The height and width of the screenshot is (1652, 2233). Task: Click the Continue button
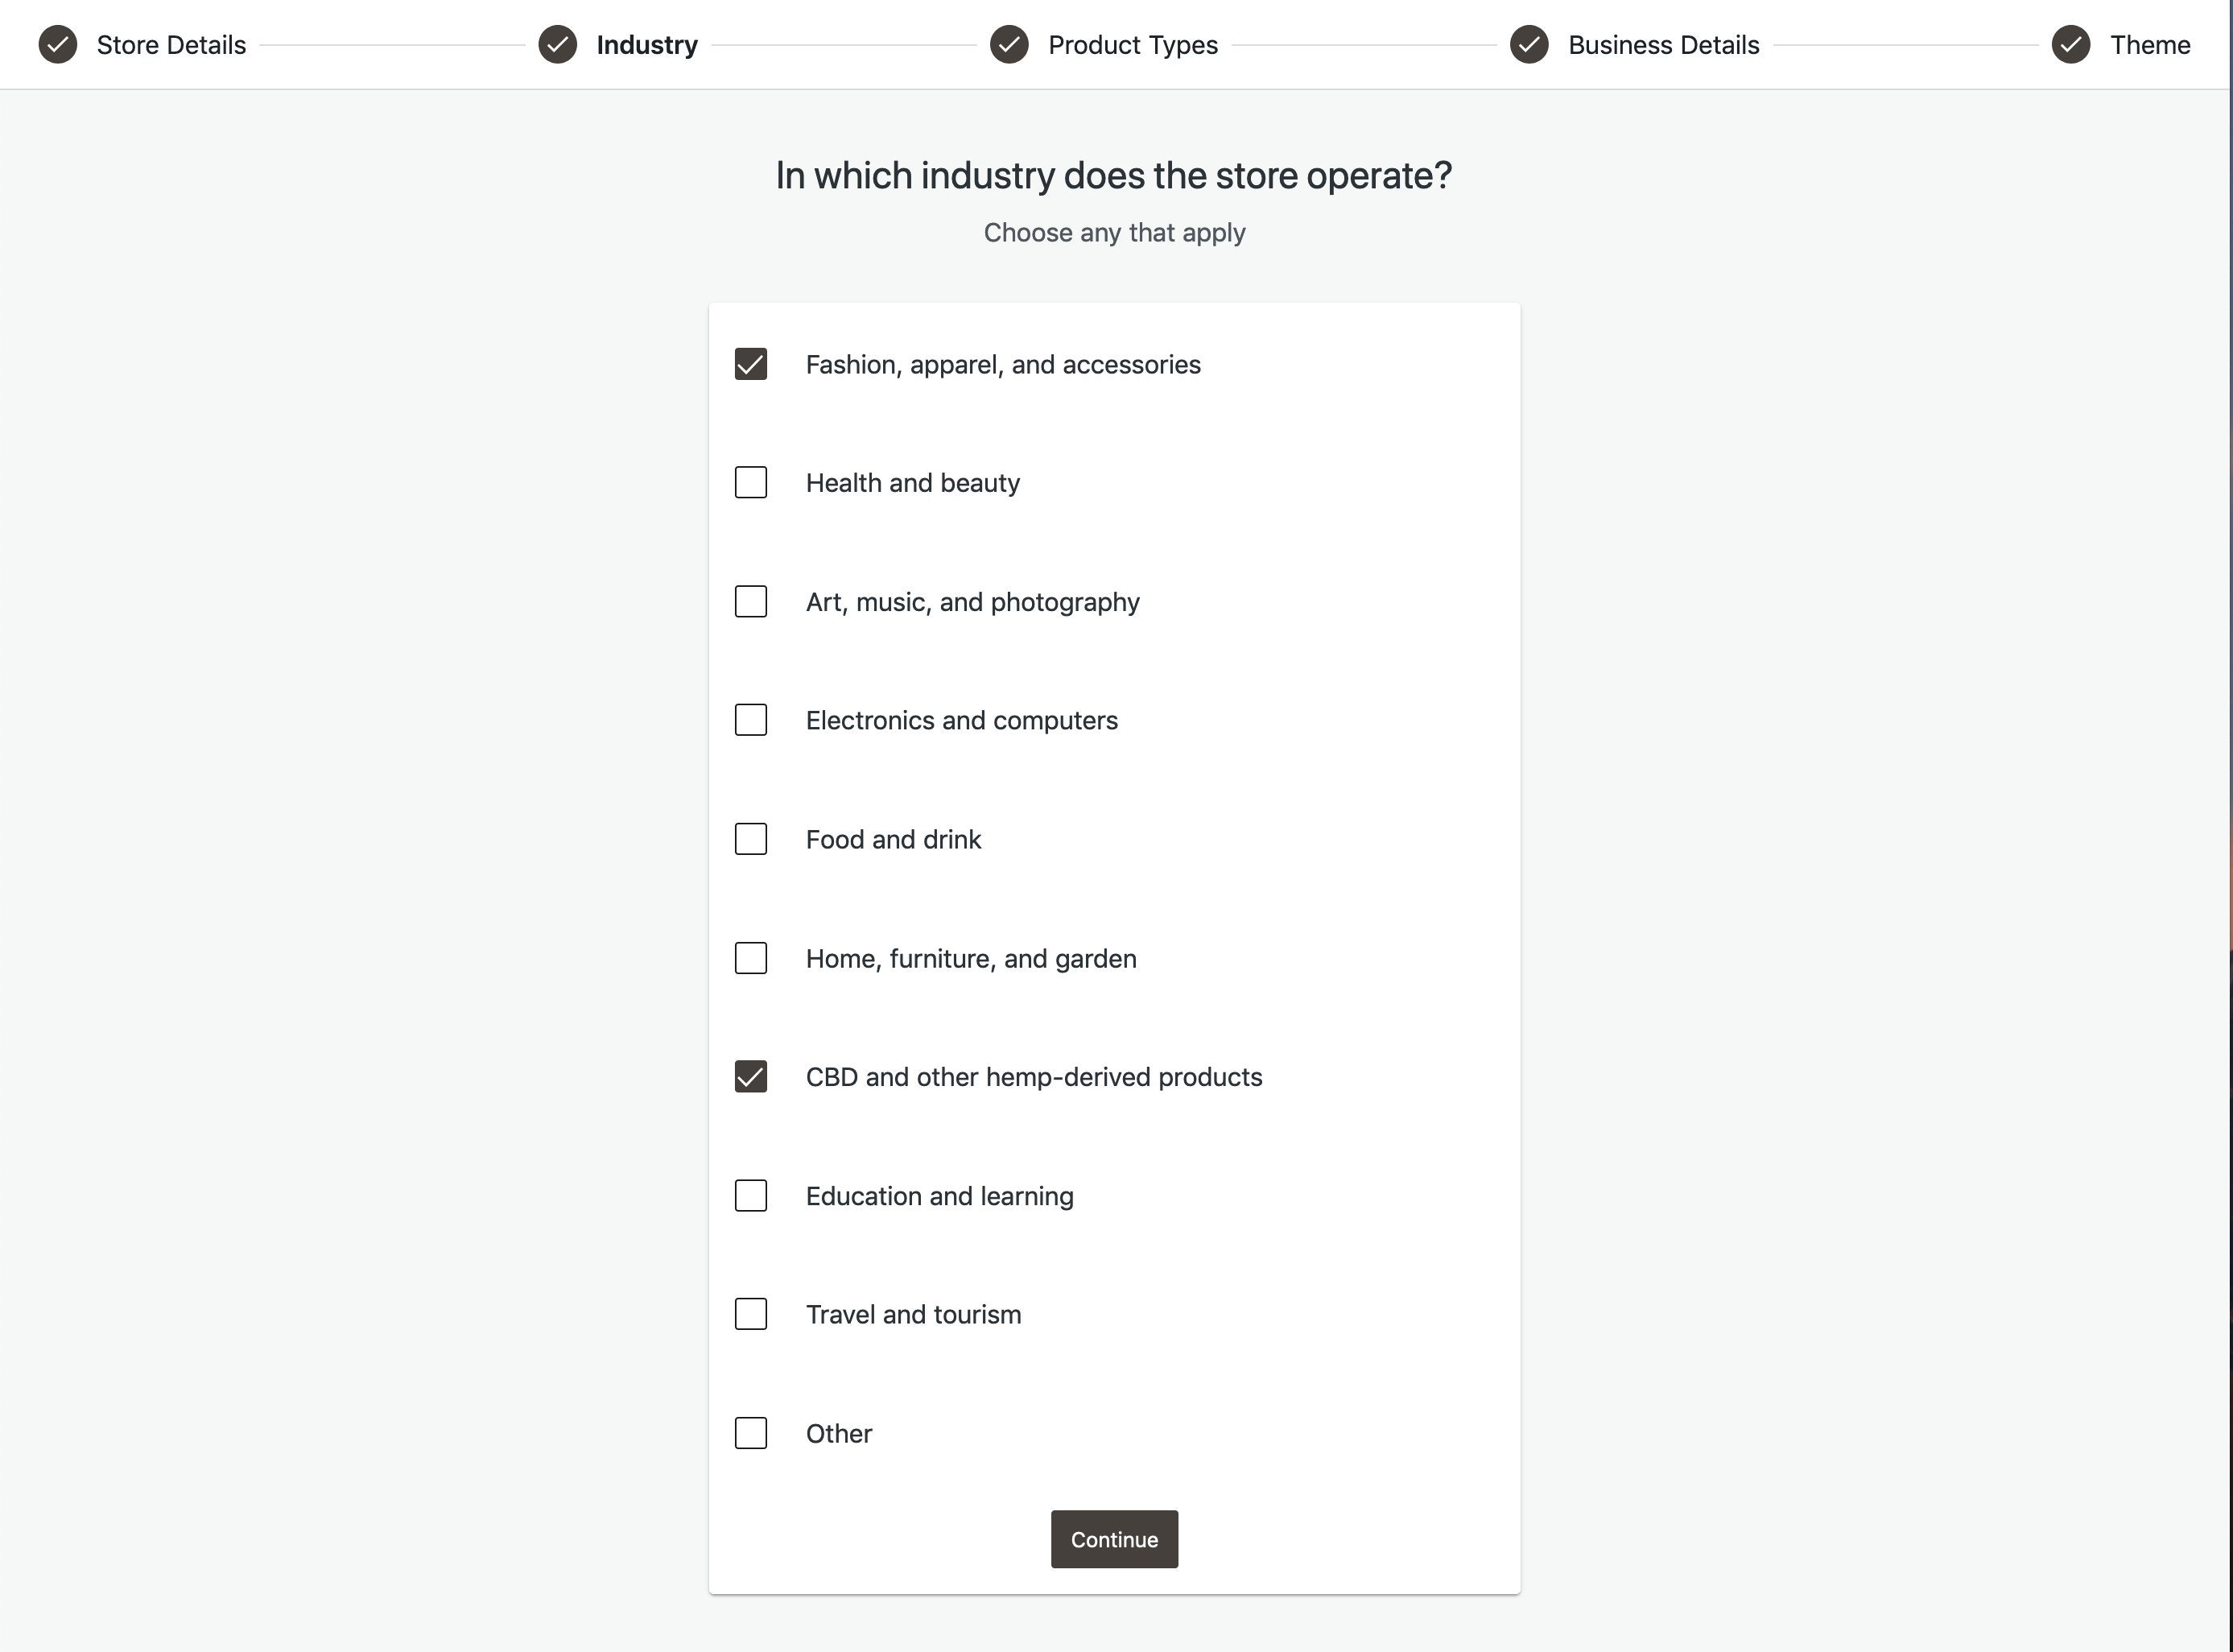click(x=1114, y=1539)
